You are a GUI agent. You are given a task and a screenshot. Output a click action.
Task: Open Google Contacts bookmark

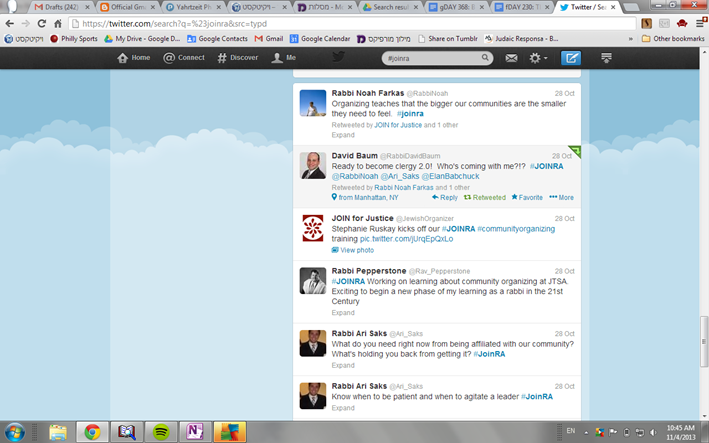(x=217, y=39)
